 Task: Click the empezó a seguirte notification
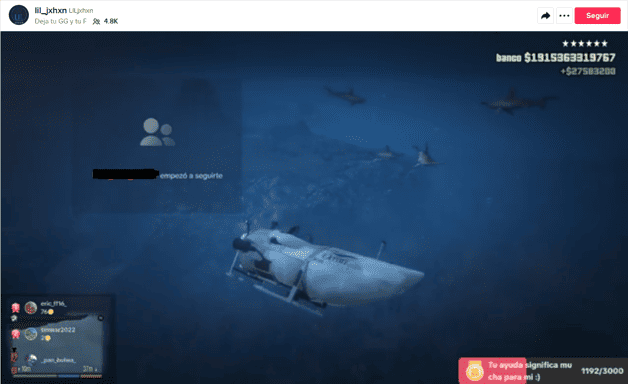coord(191,175)
